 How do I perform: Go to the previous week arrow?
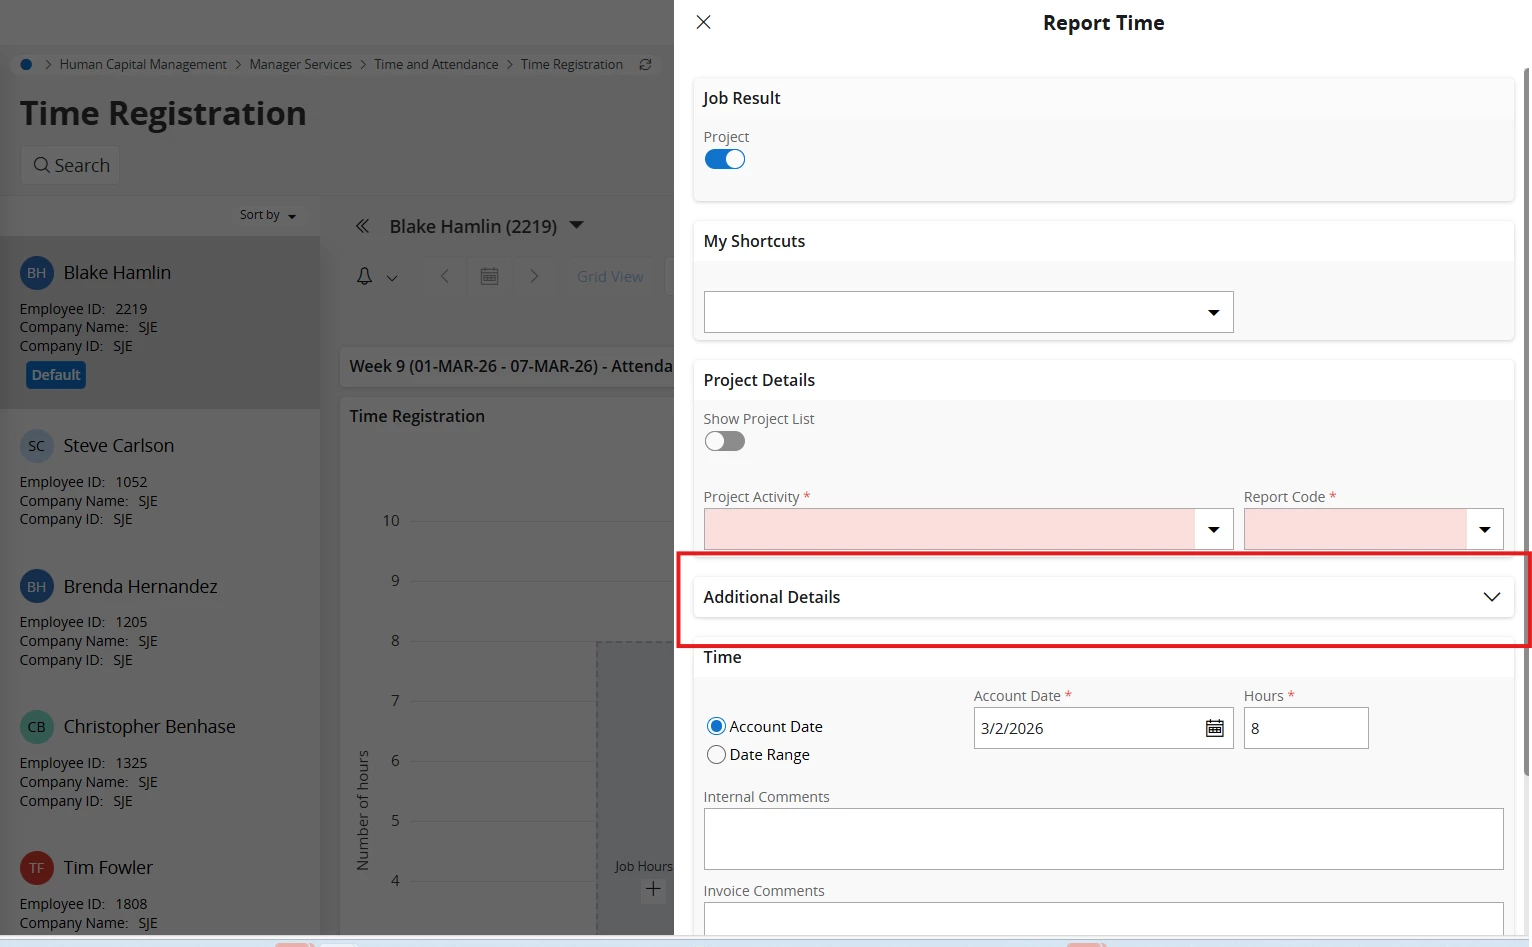[445, 277]
